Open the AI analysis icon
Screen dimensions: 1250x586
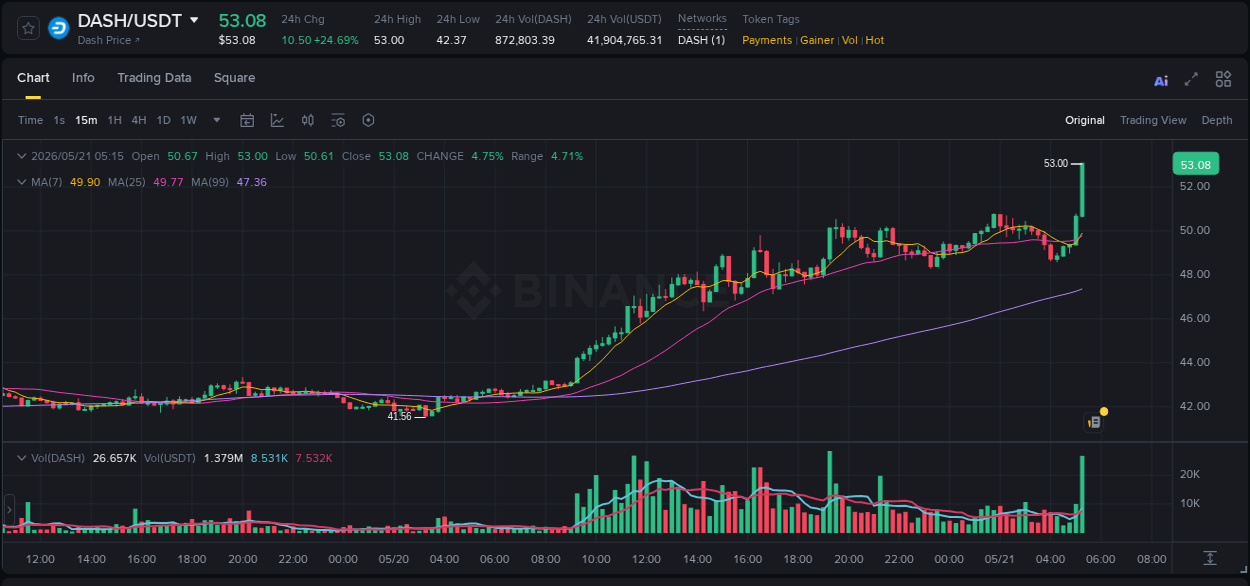click(x=1161, y=80)
